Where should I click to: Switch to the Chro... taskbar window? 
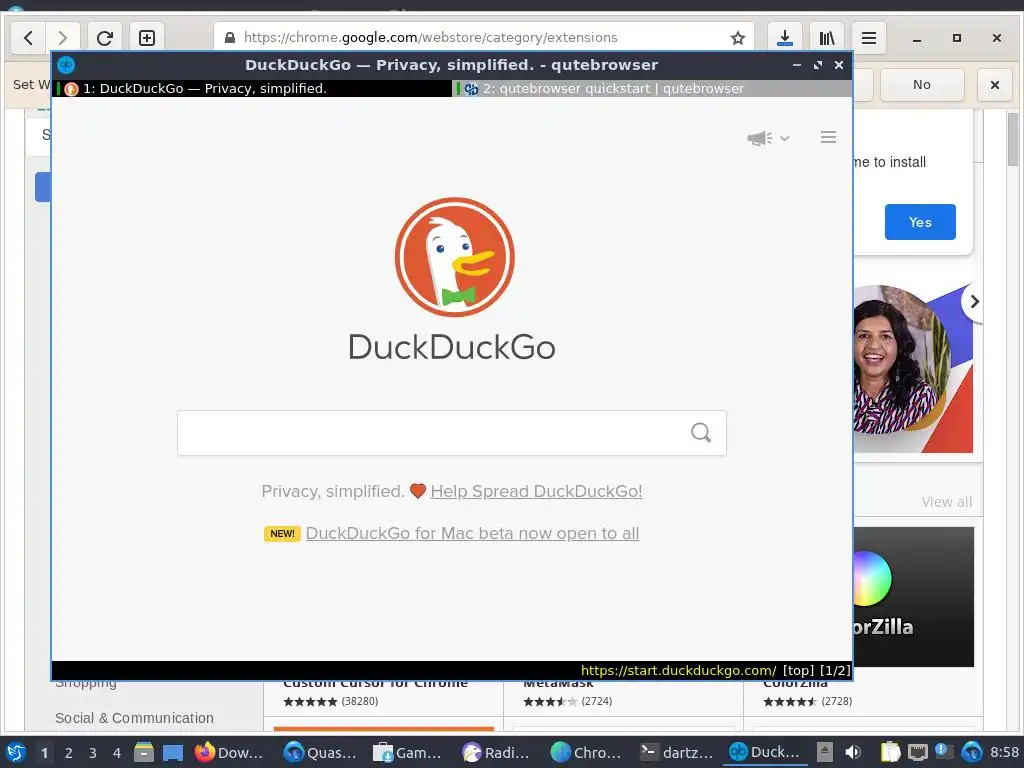pos(586,752)
